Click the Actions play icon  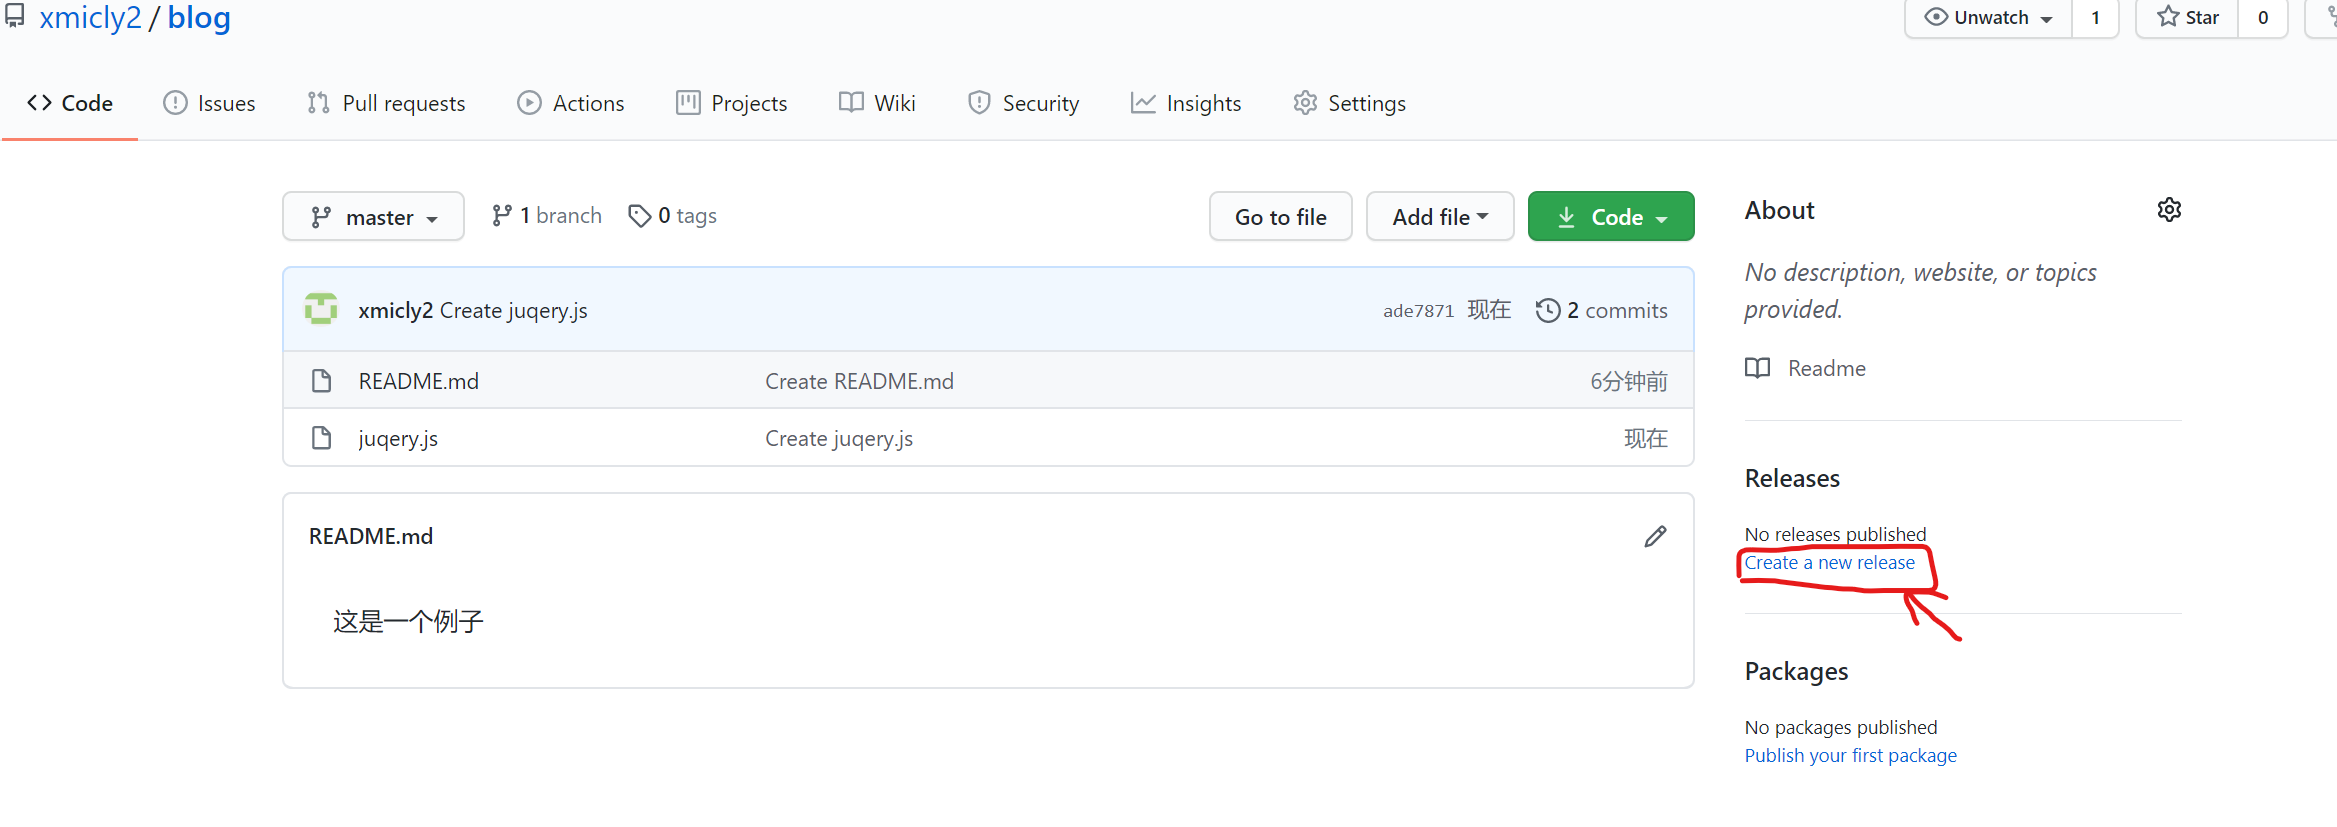pyautogui.click(x=529, y=102)
